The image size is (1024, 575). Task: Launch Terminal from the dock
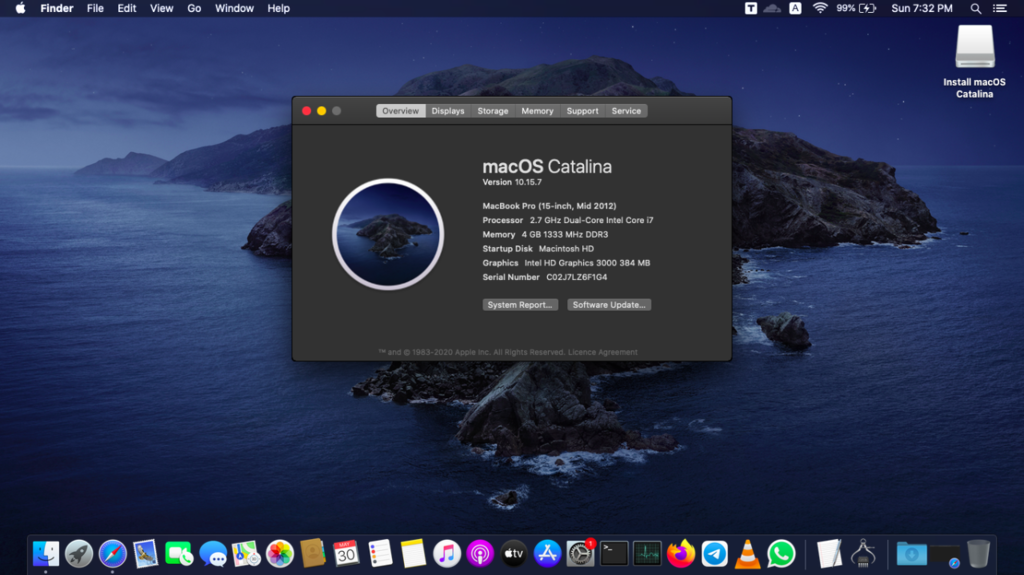click(614, 553)
